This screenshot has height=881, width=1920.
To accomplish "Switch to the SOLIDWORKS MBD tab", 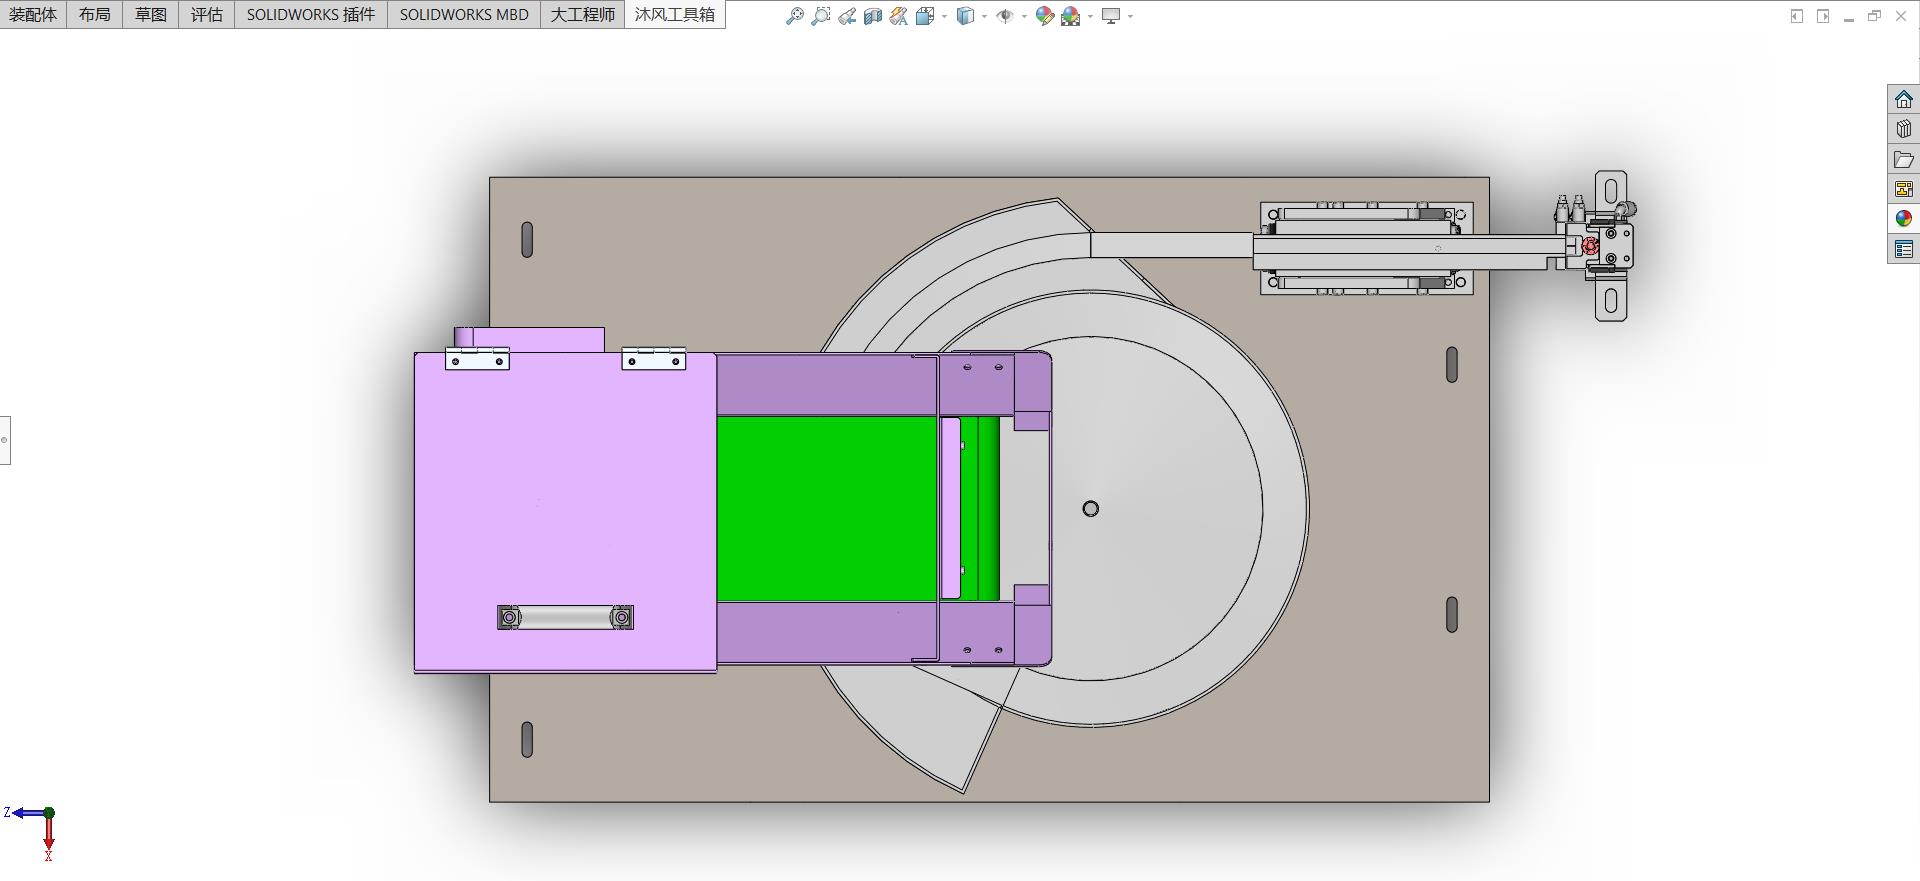I will pos(464,14).
